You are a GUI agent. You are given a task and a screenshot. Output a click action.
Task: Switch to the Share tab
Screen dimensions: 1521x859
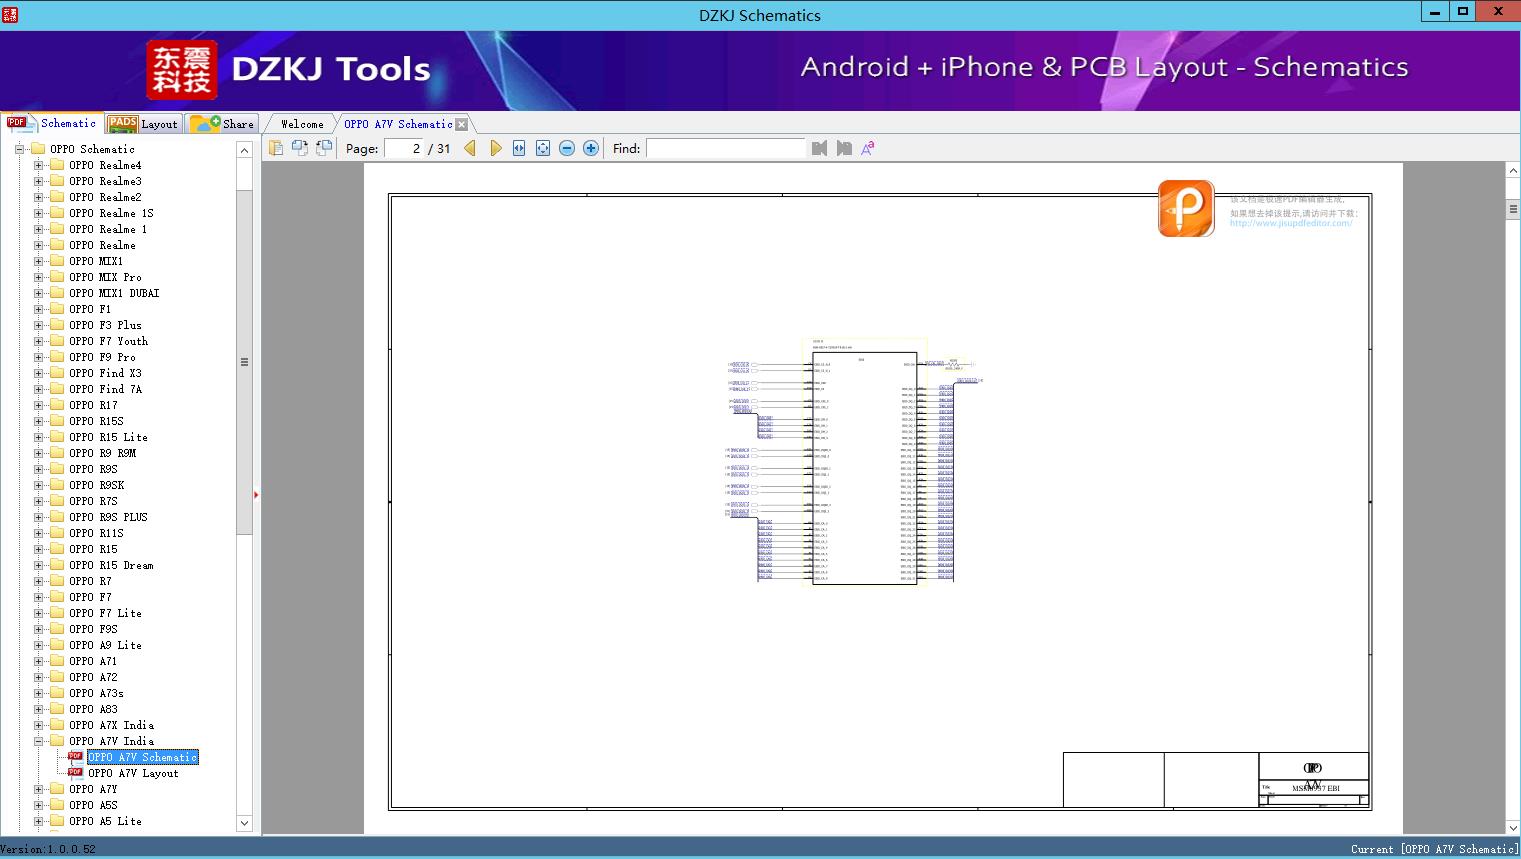tap(222, 124)
